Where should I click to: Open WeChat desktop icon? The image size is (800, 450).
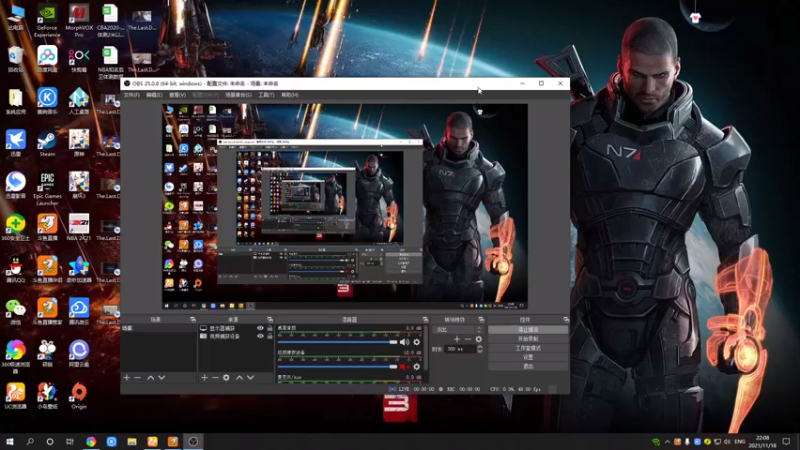(x=15, y=312)
